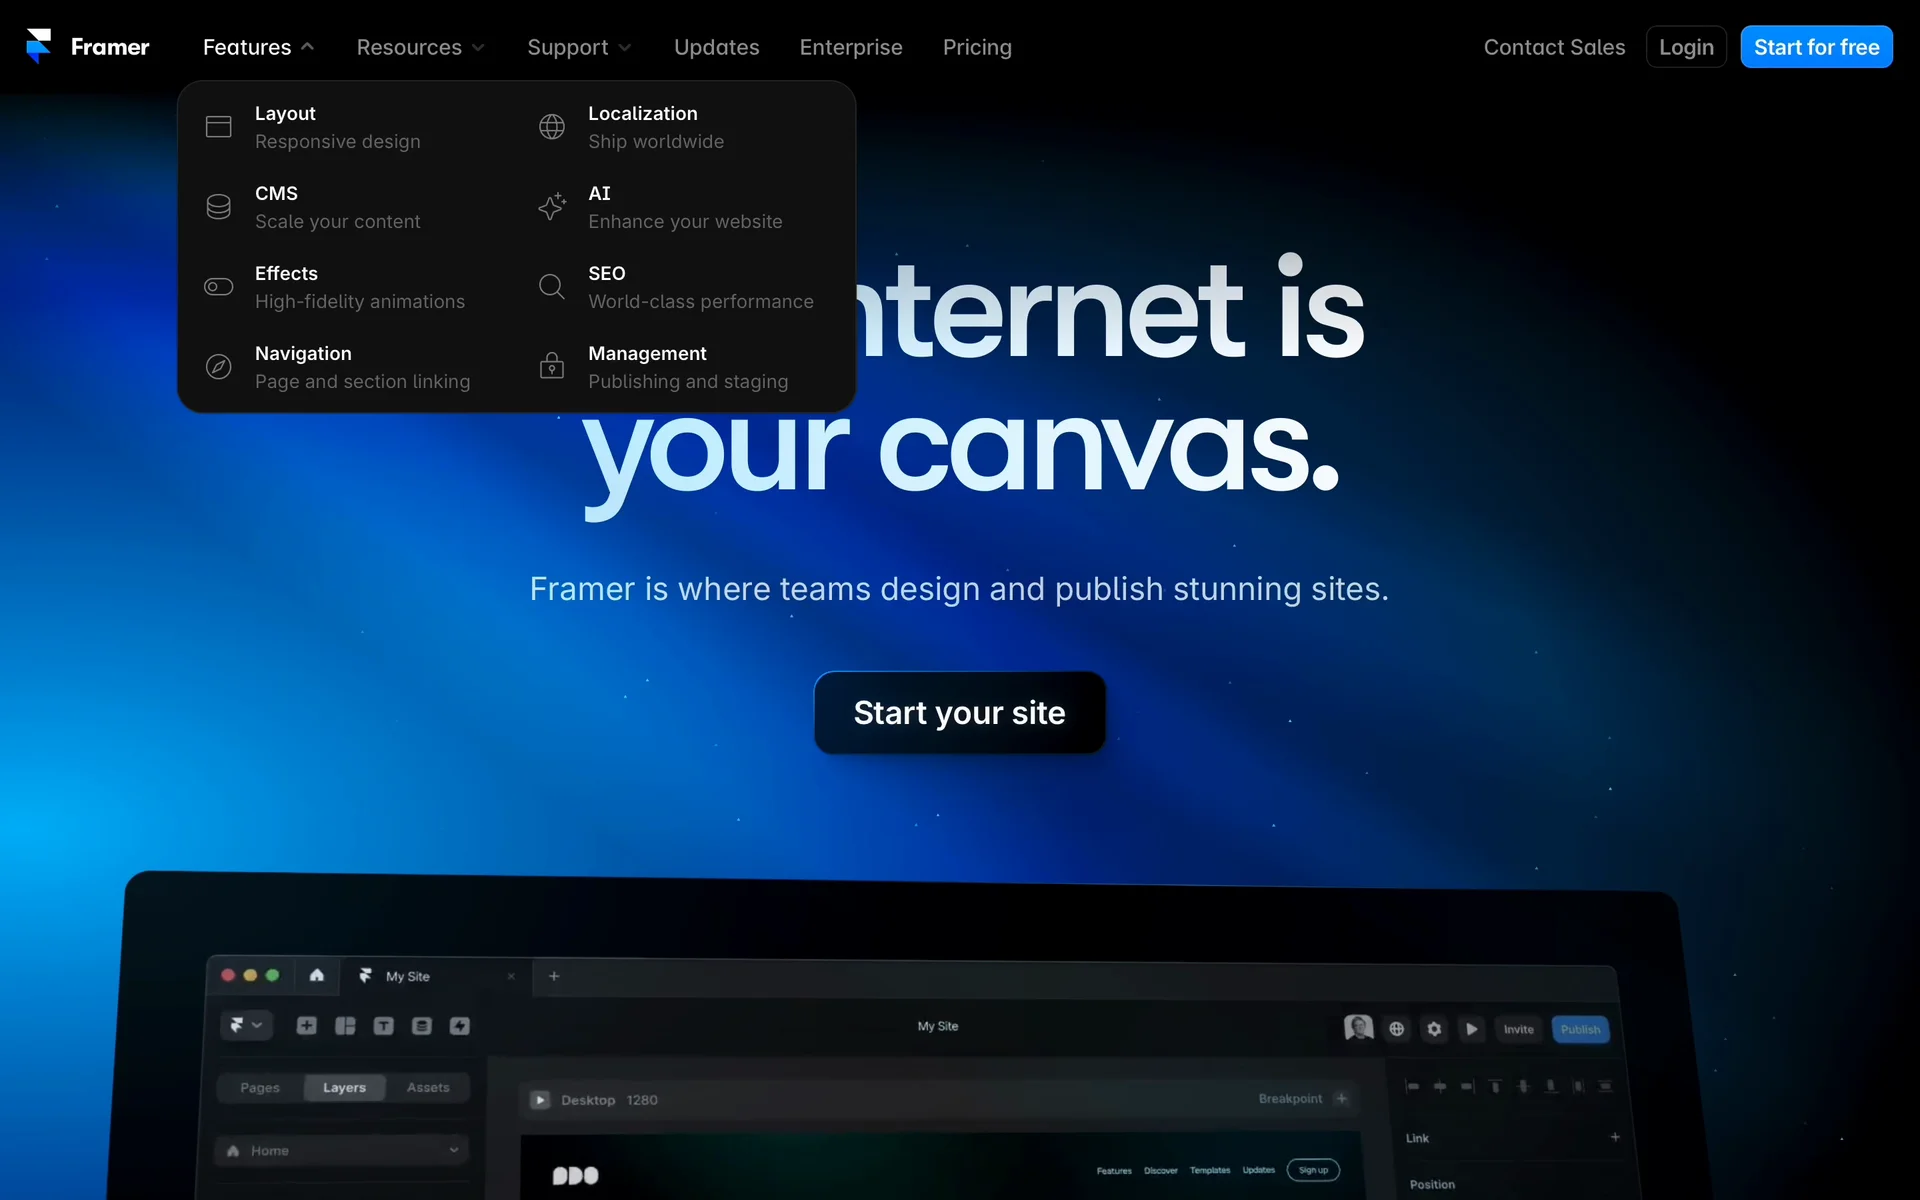Expand the Support dropdown
This screenshot has width=1920, height=1200.
tap(579, 47)
